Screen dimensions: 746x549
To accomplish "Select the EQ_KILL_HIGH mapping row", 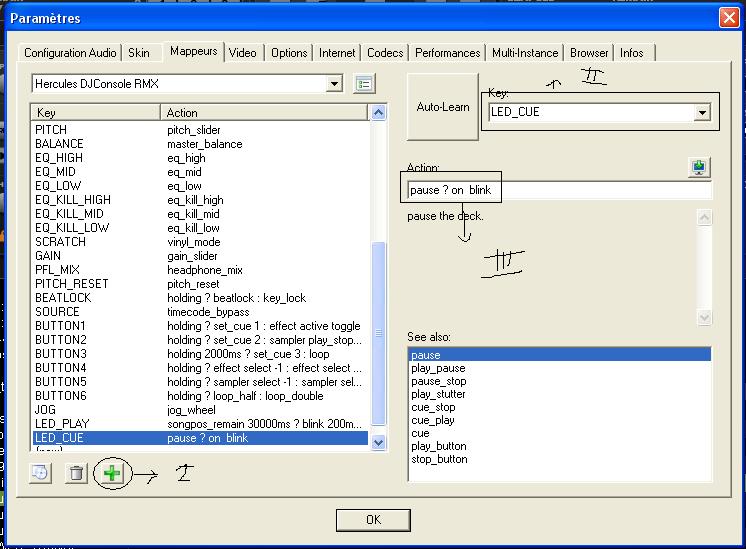I will [x=200, y=200].
